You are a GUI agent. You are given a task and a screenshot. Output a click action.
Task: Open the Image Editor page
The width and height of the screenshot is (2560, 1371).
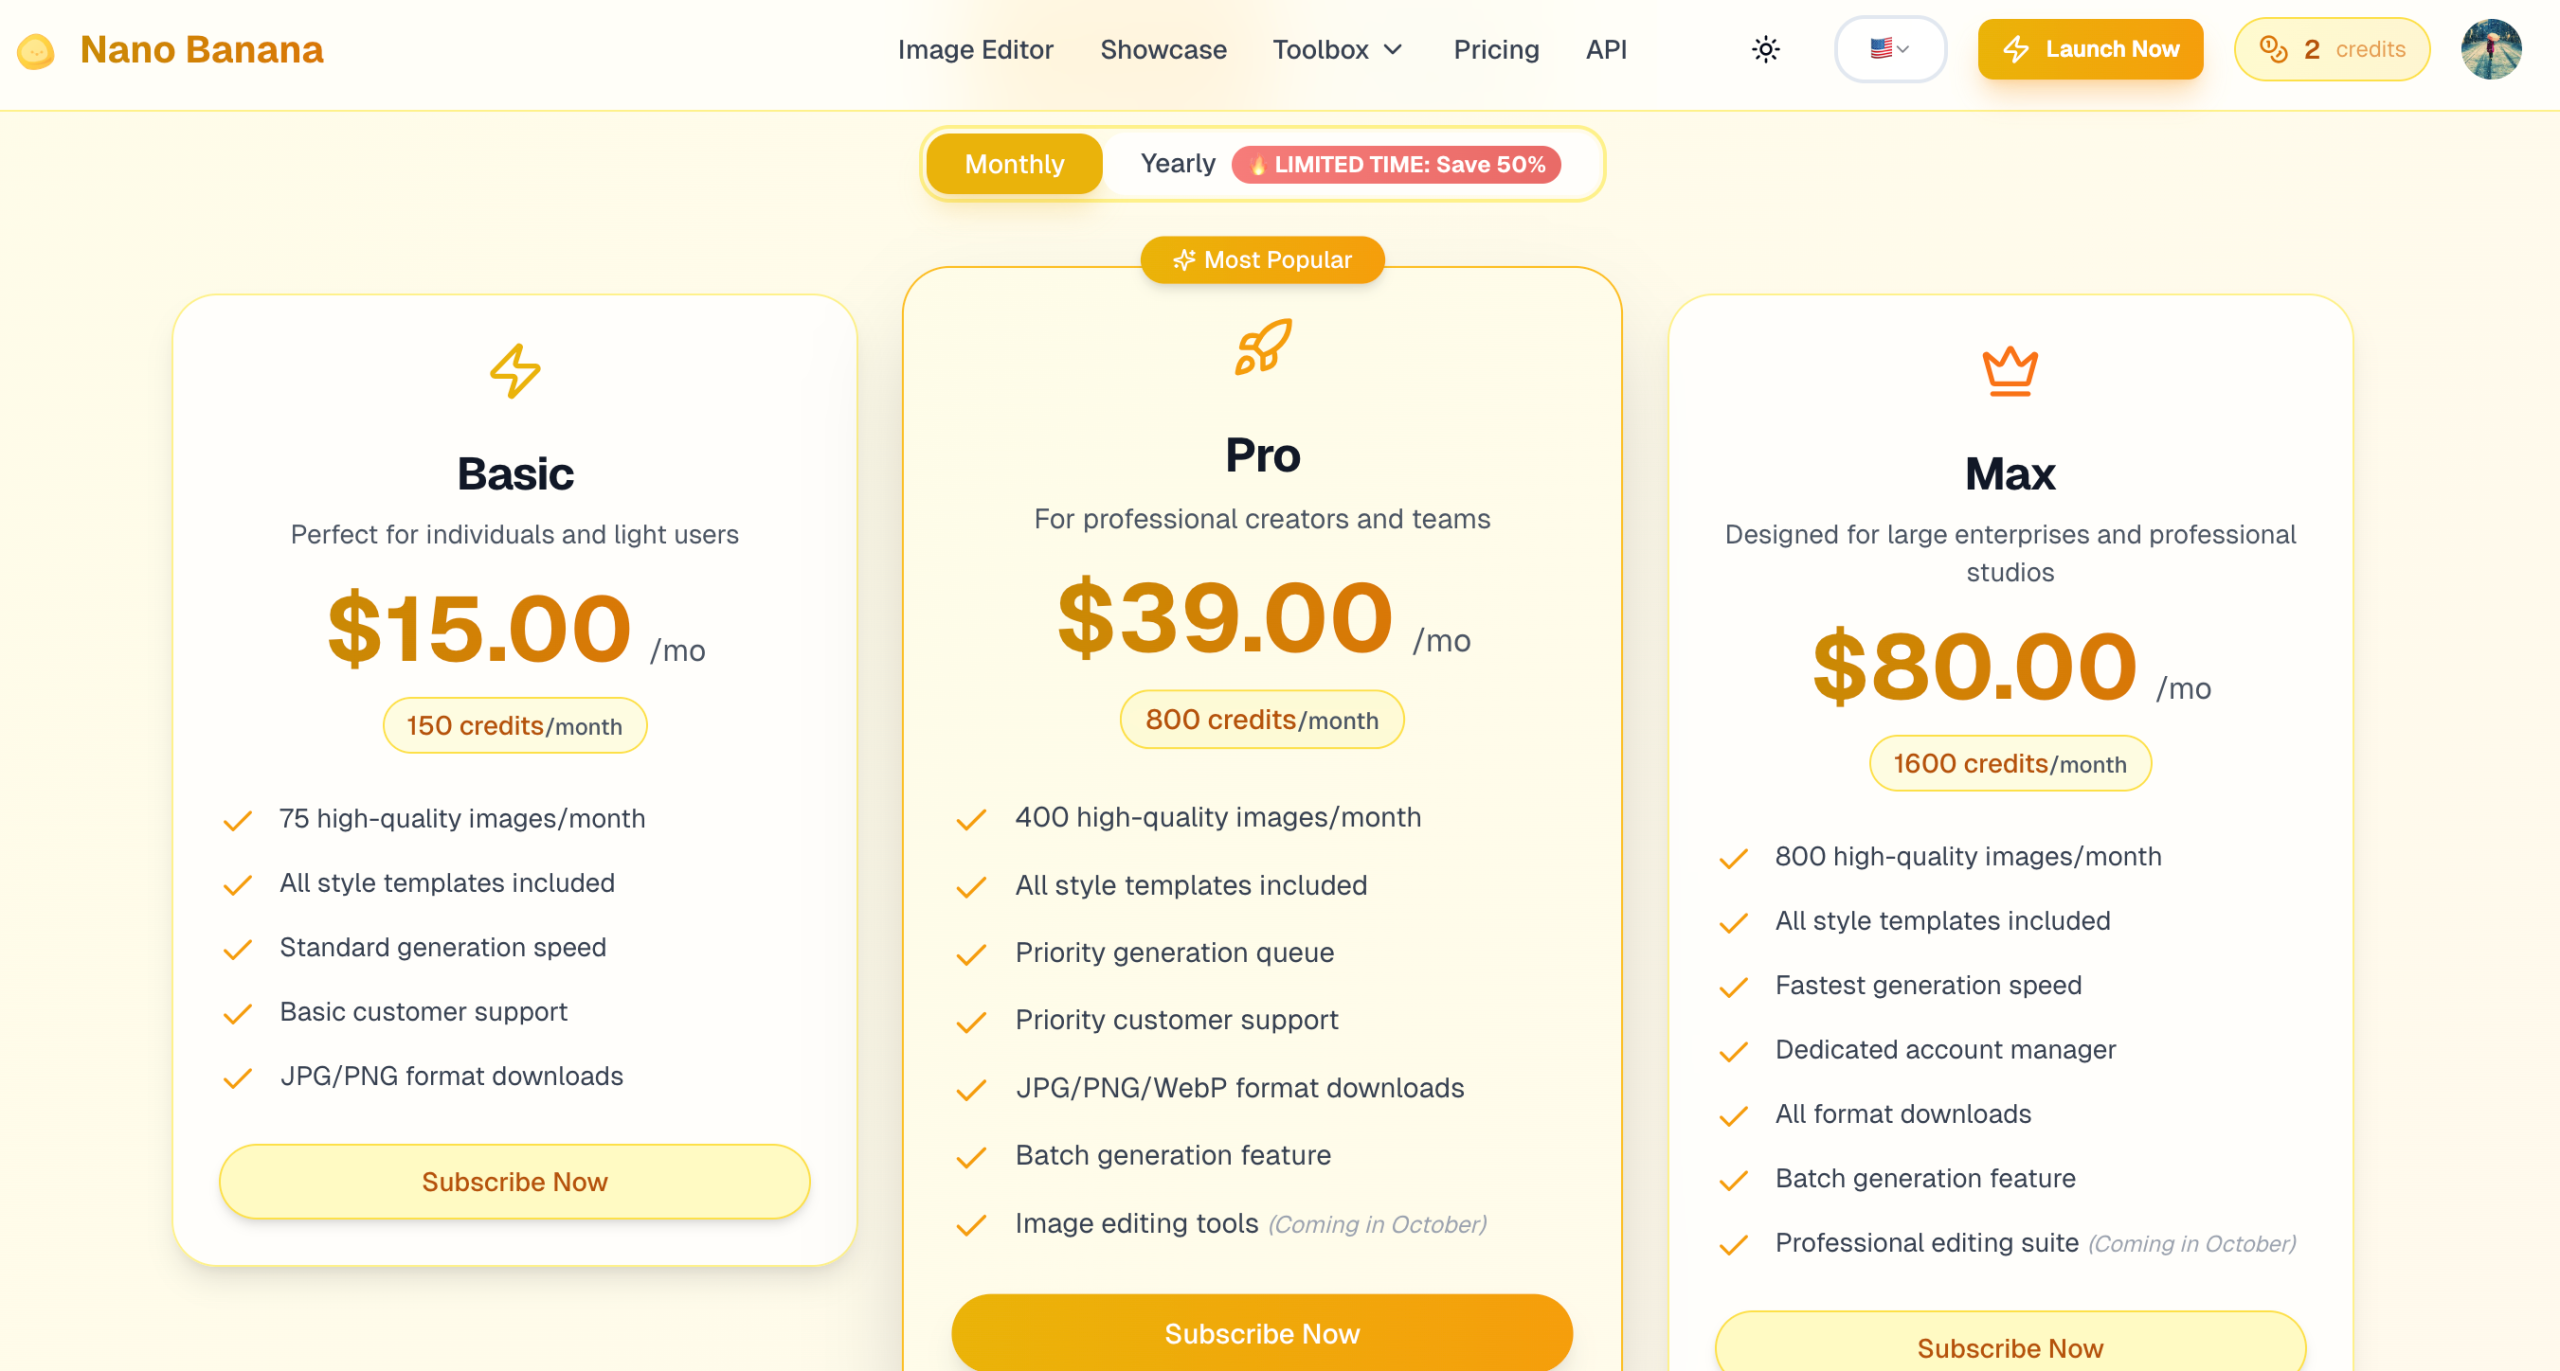[975, 50]
